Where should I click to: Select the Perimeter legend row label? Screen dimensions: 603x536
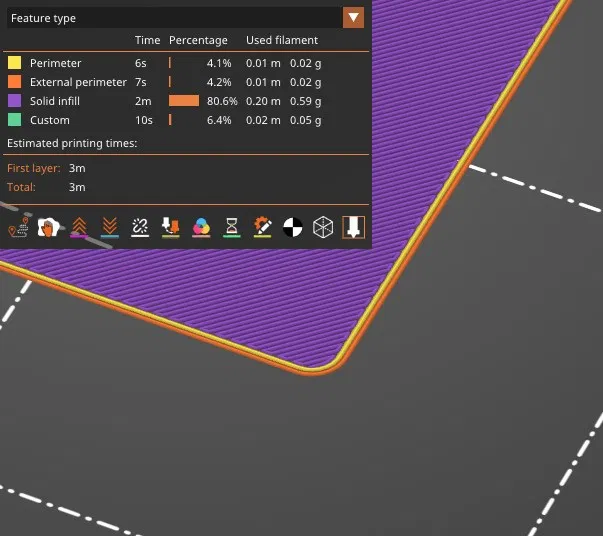[55, 63]
